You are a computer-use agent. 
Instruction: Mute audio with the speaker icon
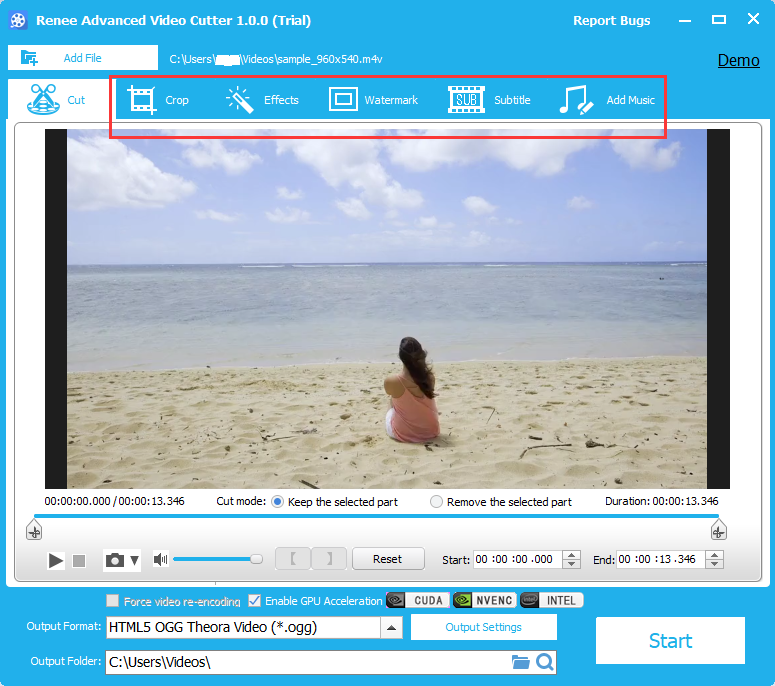click(160, 560)
